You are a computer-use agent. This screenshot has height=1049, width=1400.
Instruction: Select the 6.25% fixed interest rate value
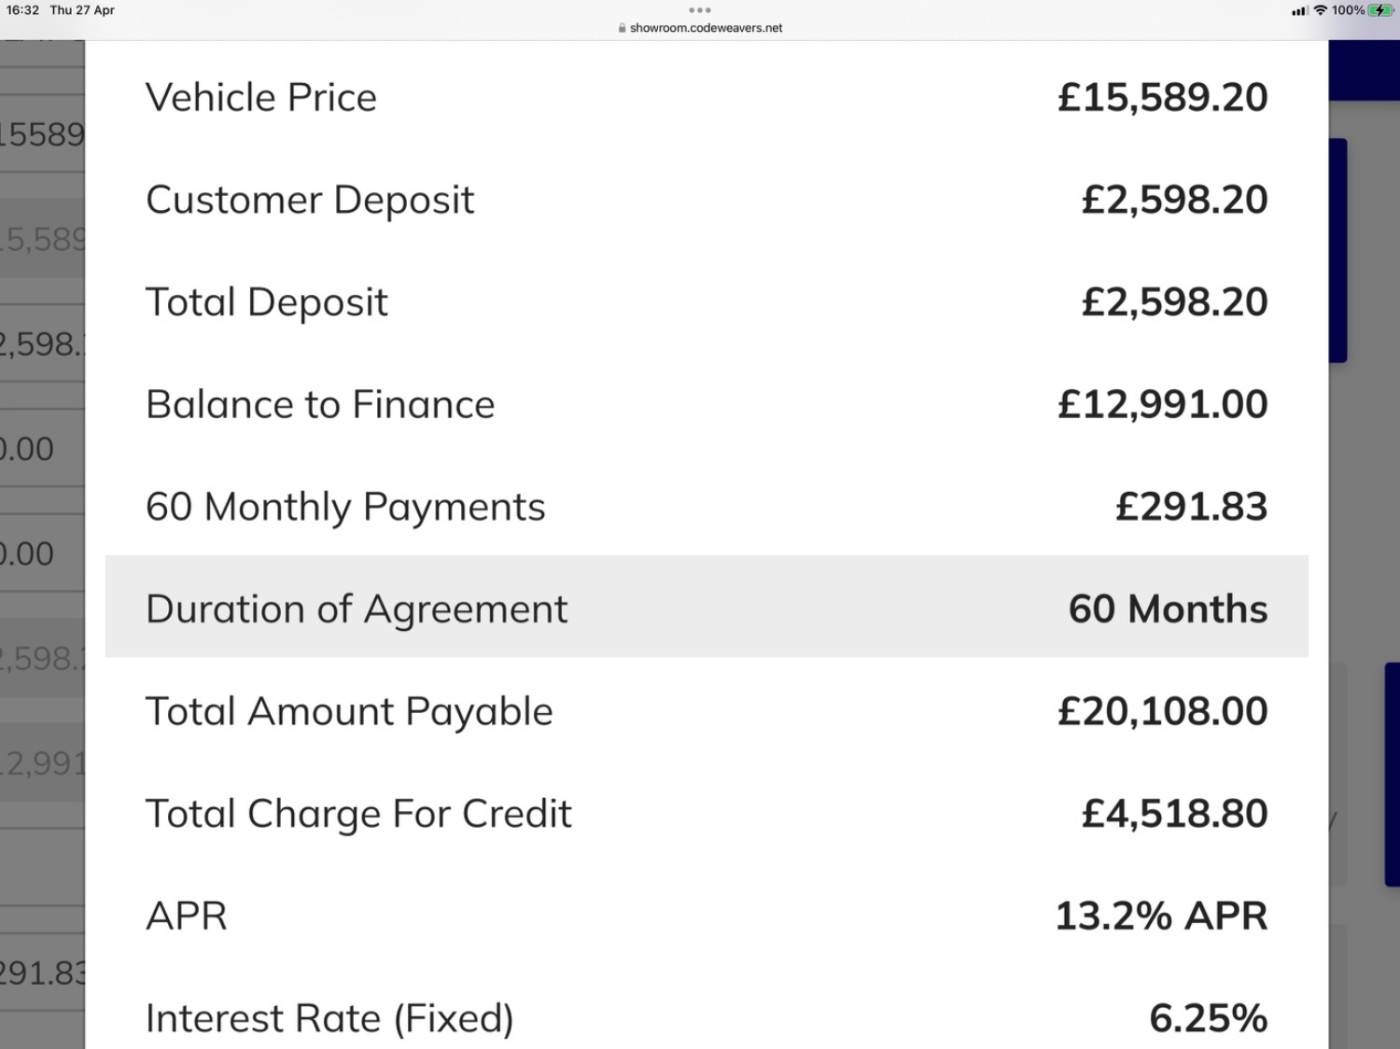(1208, 1018)
